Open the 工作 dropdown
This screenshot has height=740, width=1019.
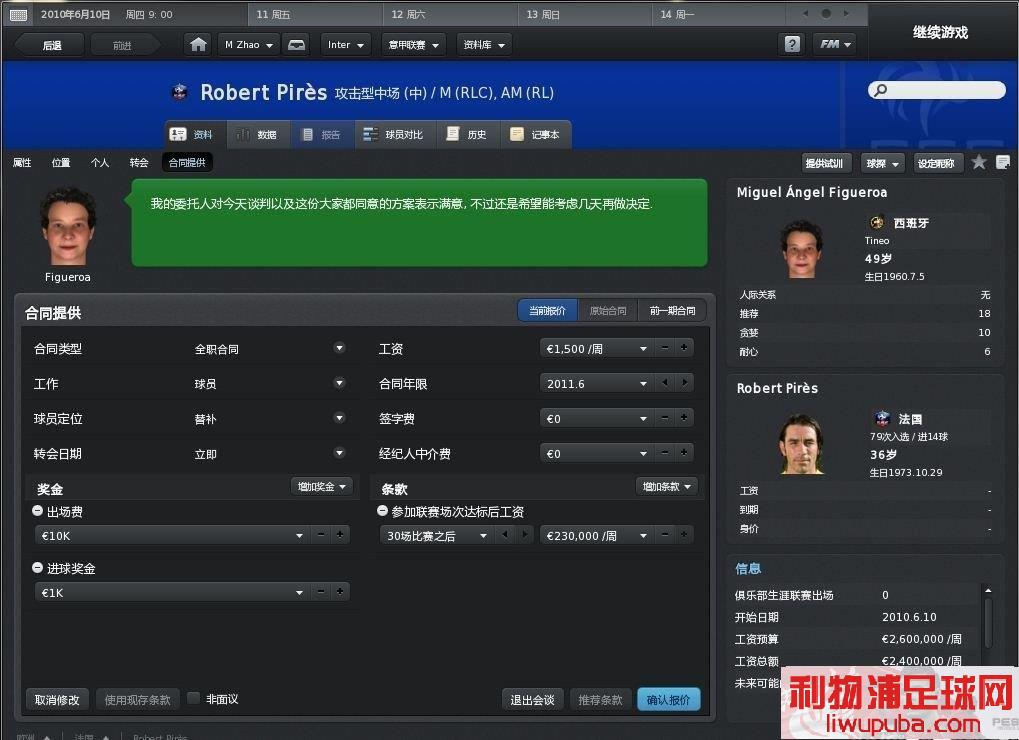click(339, 383)
